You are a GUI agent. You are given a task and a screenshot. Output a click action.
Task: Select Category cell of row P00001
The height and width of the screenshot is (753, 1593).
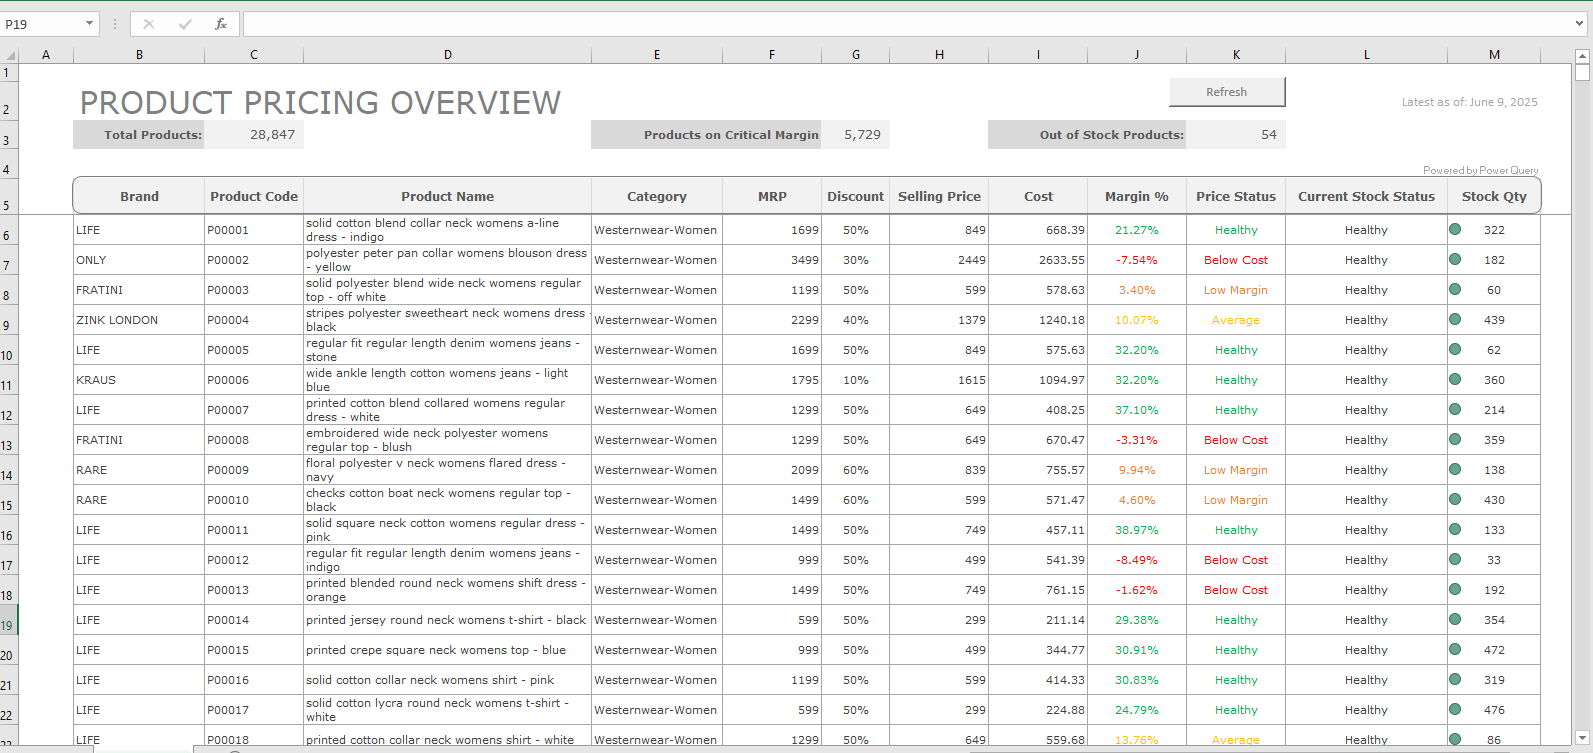coord(656,230)
